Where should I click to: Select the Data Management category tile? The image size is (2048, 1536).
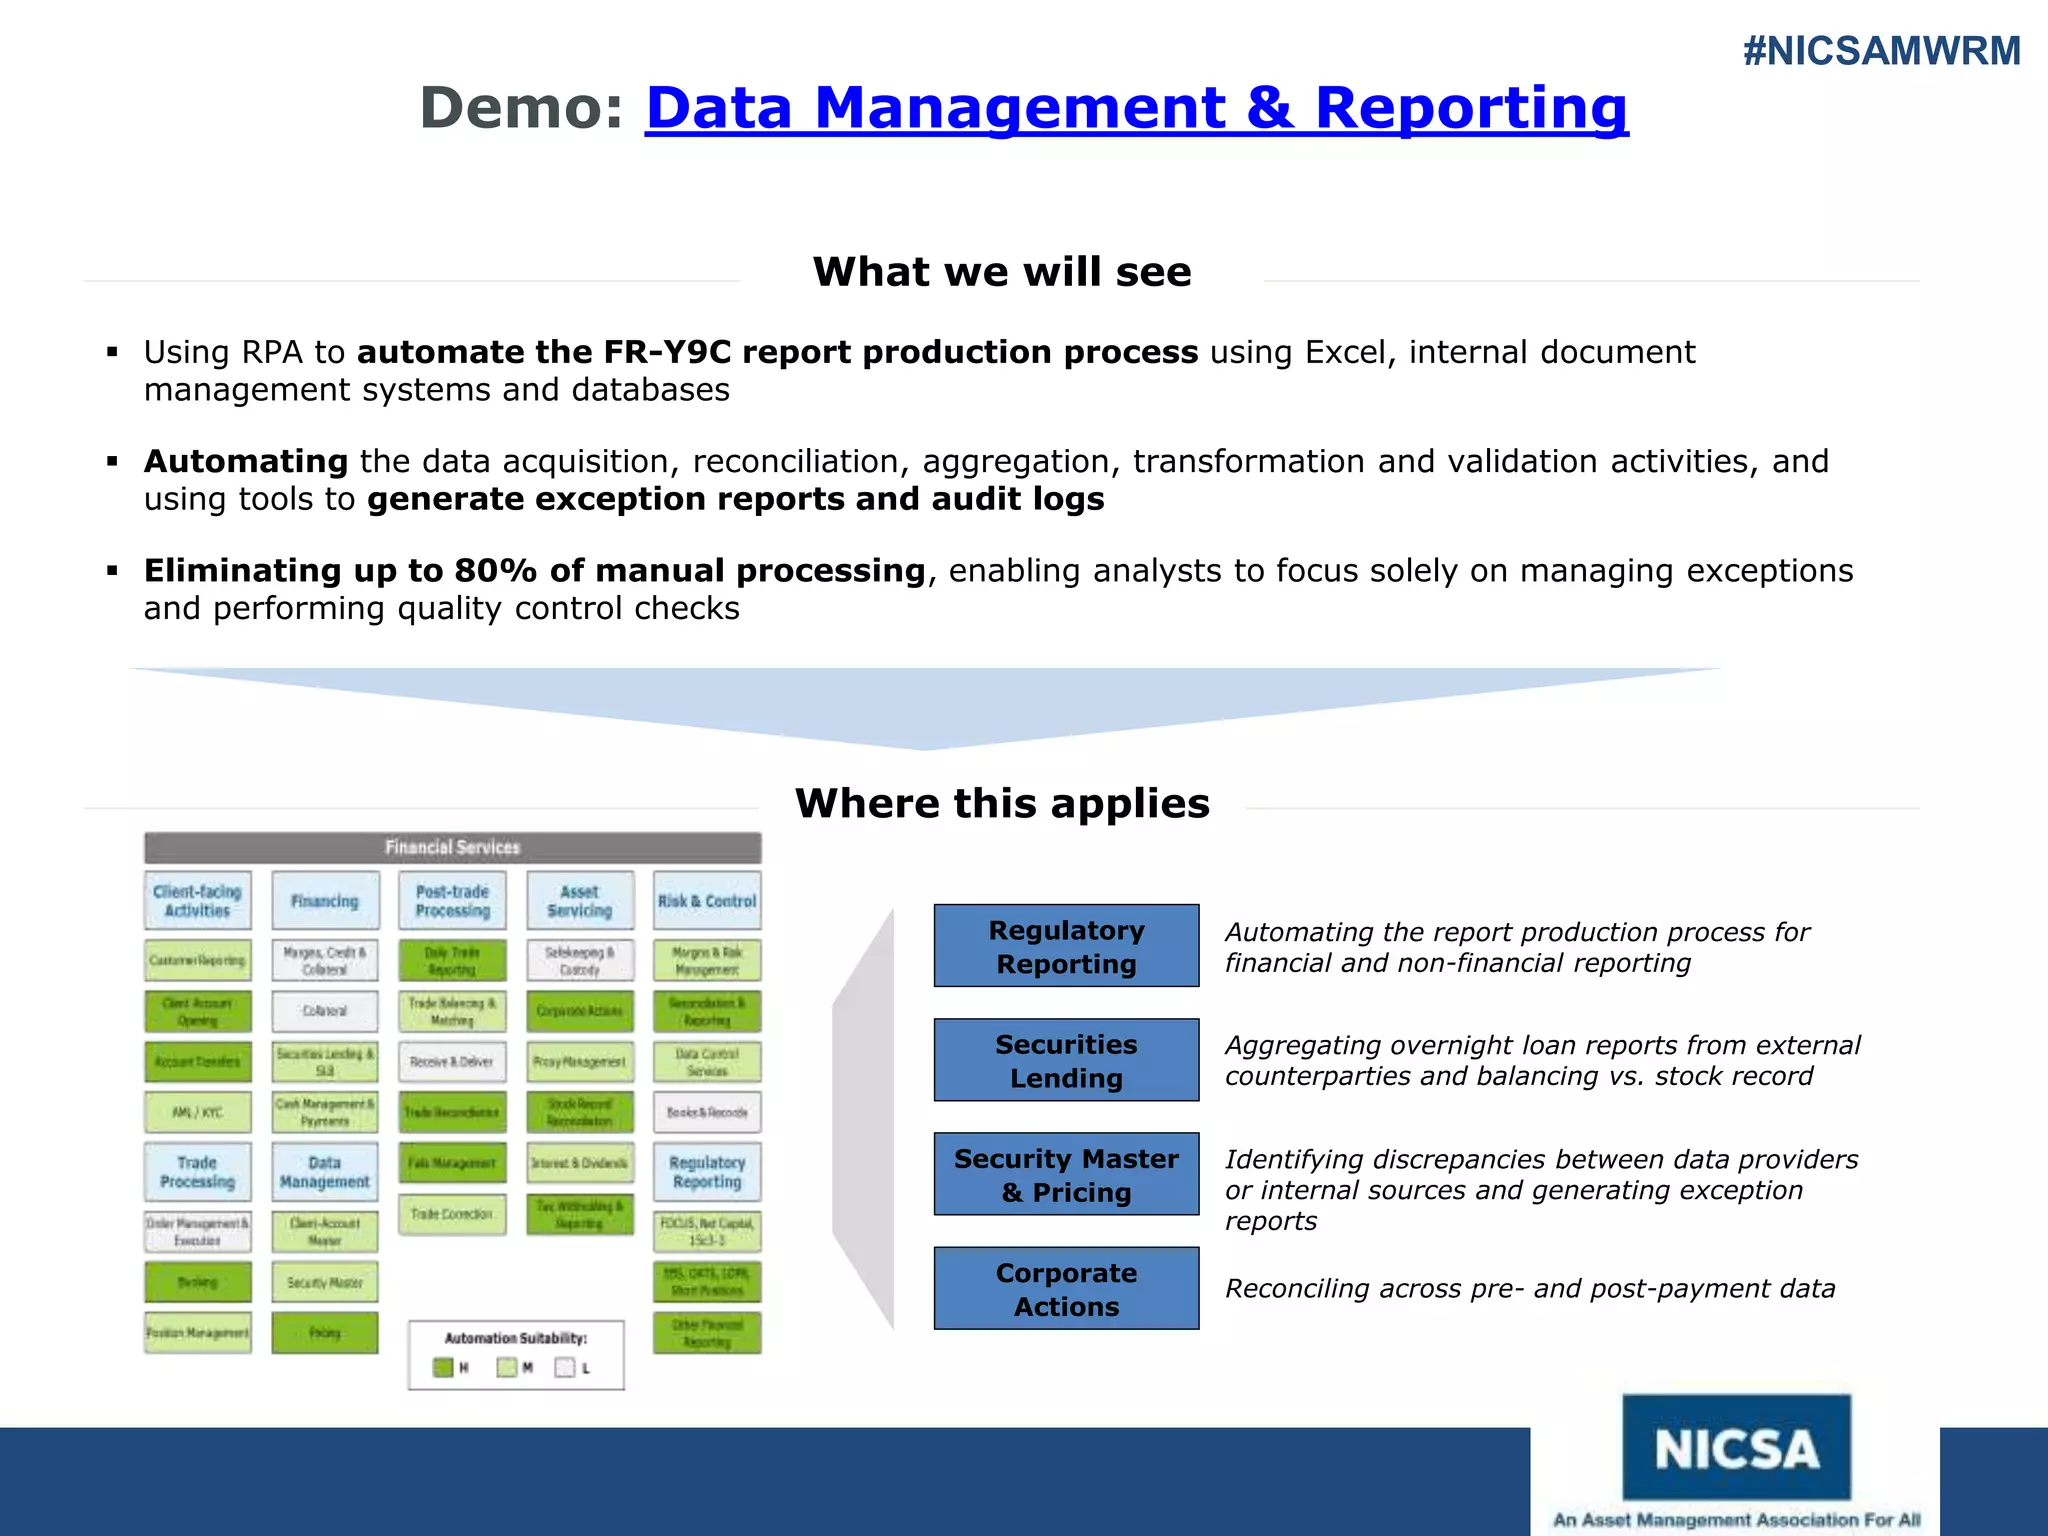tap(325, 1171)
